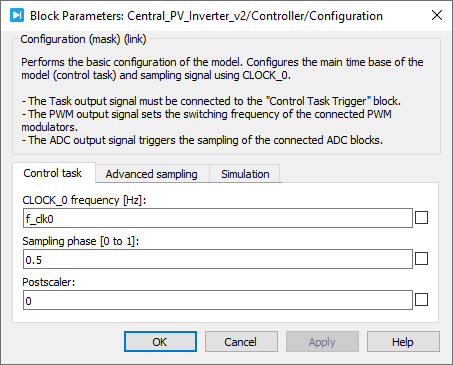Image resolution: width=453 pixels, height=365 pixels.
Task: Click the PLECS icon in the title bar
Action: coord(17,15)
